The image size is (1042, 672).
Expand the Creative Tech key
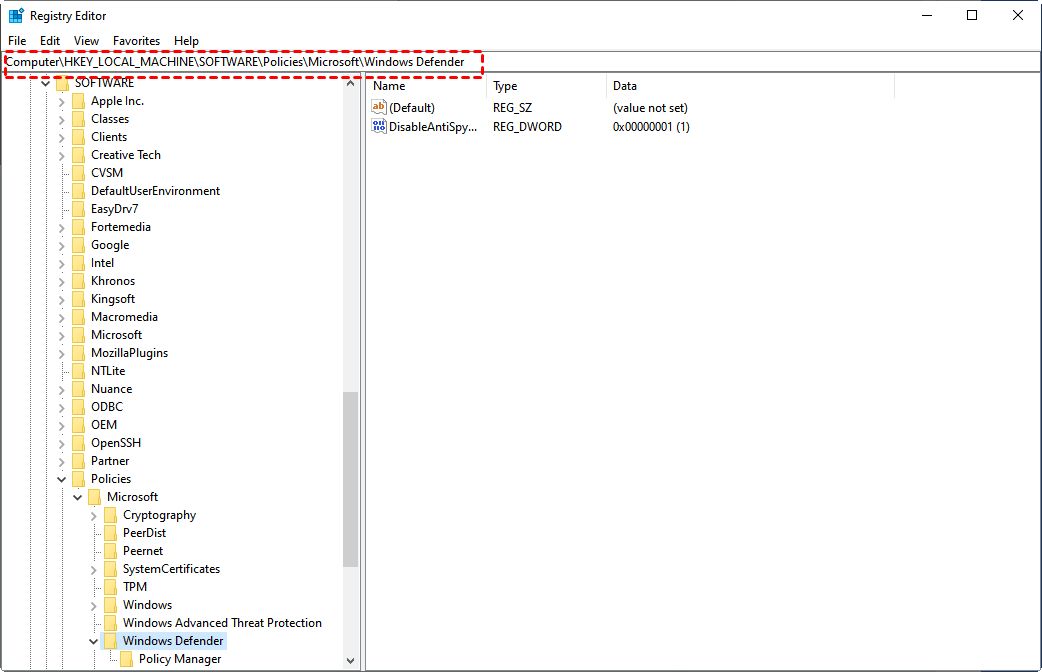pos(62,156)
